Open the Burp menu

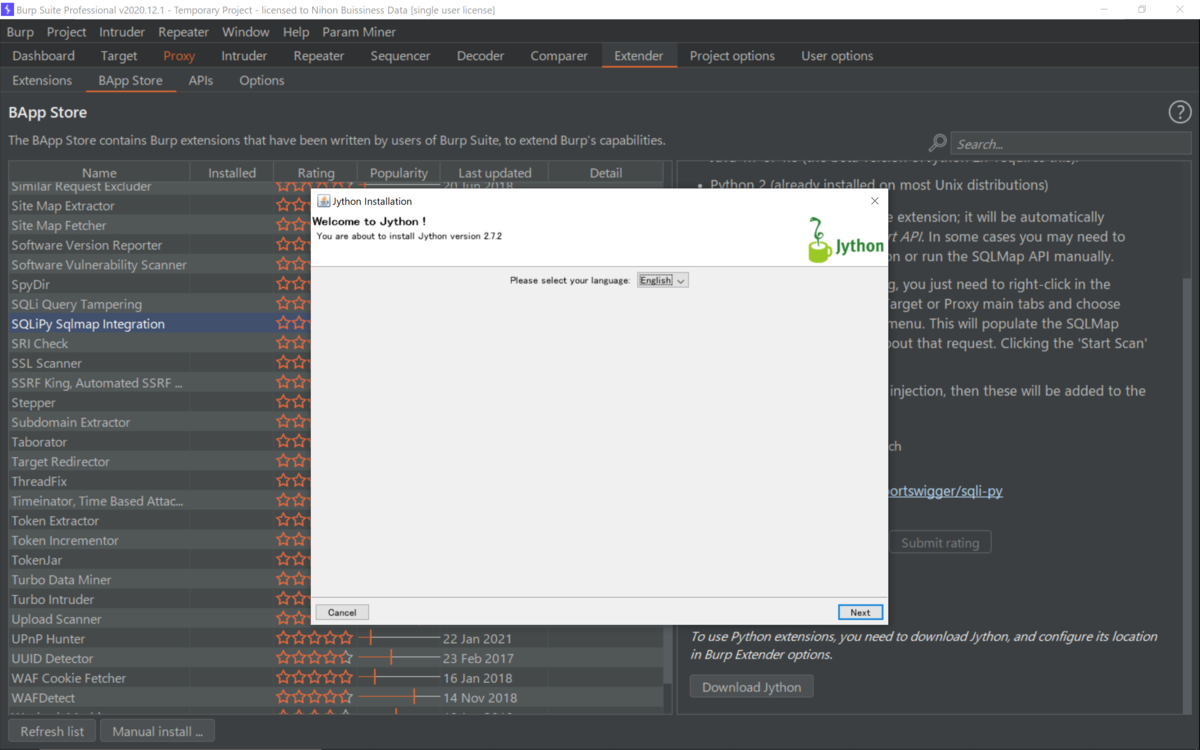pyautogui.click(x=20, y=32)
